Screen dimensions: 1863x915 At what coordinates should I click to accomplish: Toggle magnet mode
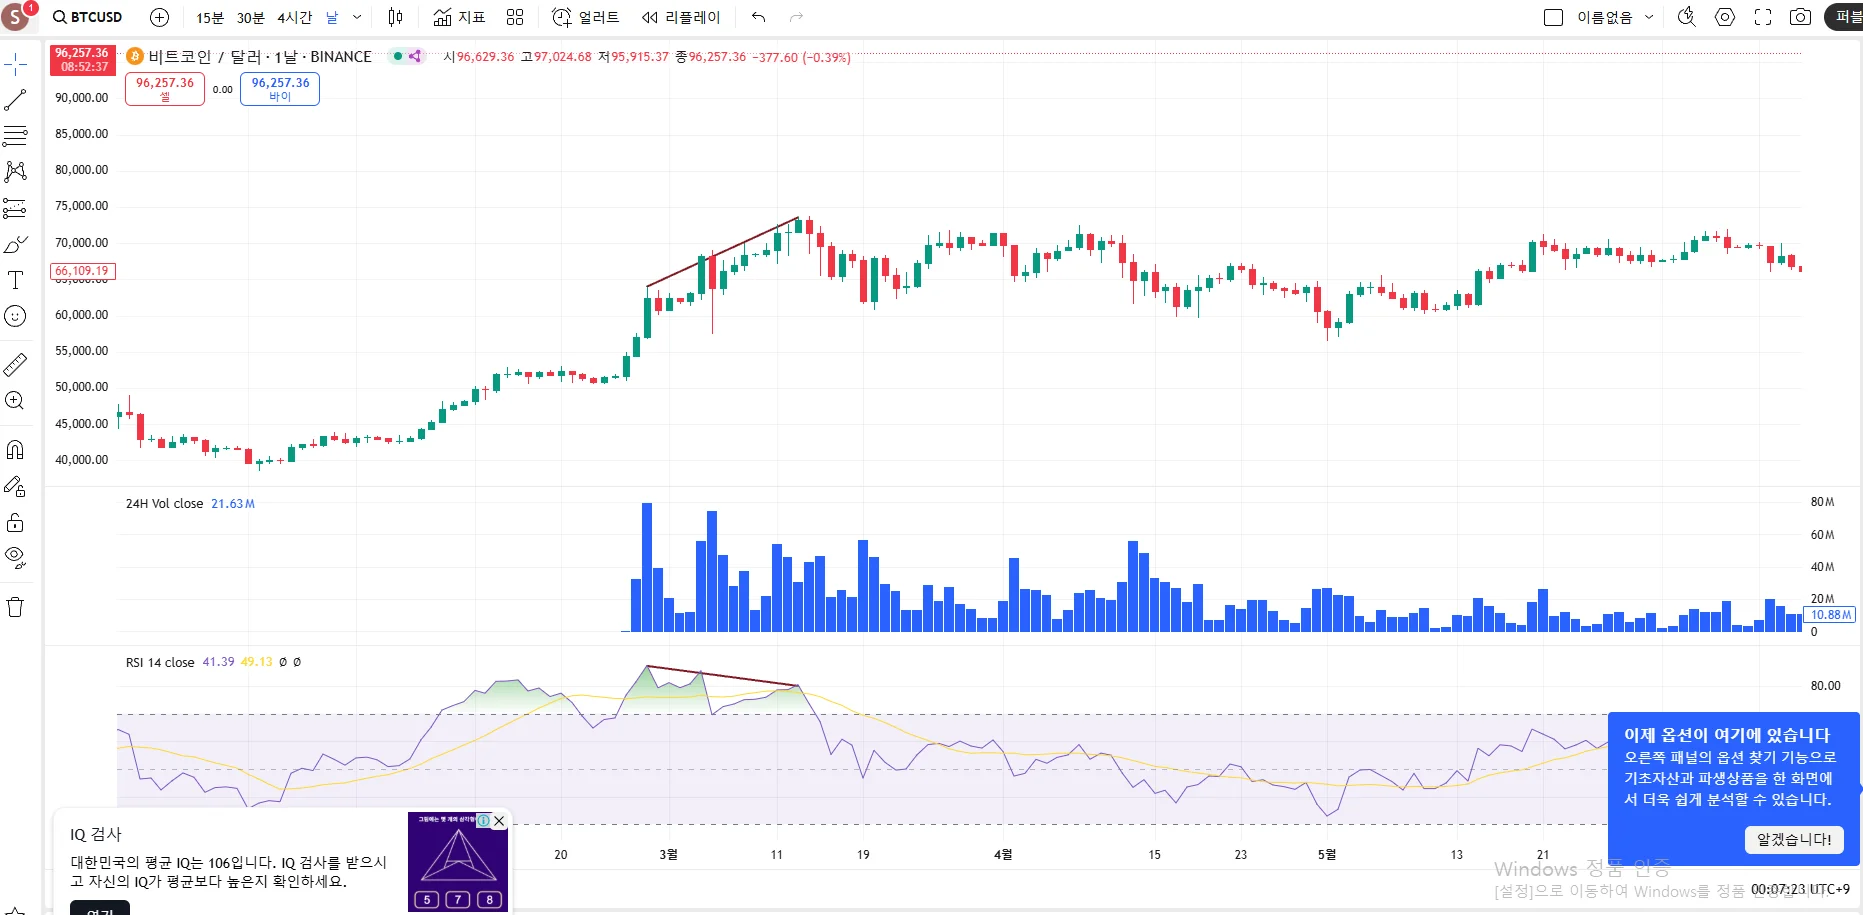16,450
